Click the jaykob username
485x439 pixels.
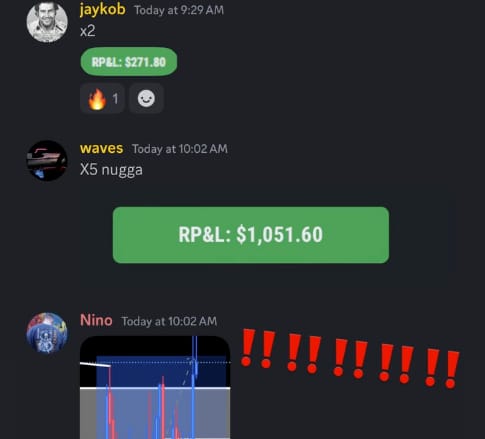click(103, 9)
